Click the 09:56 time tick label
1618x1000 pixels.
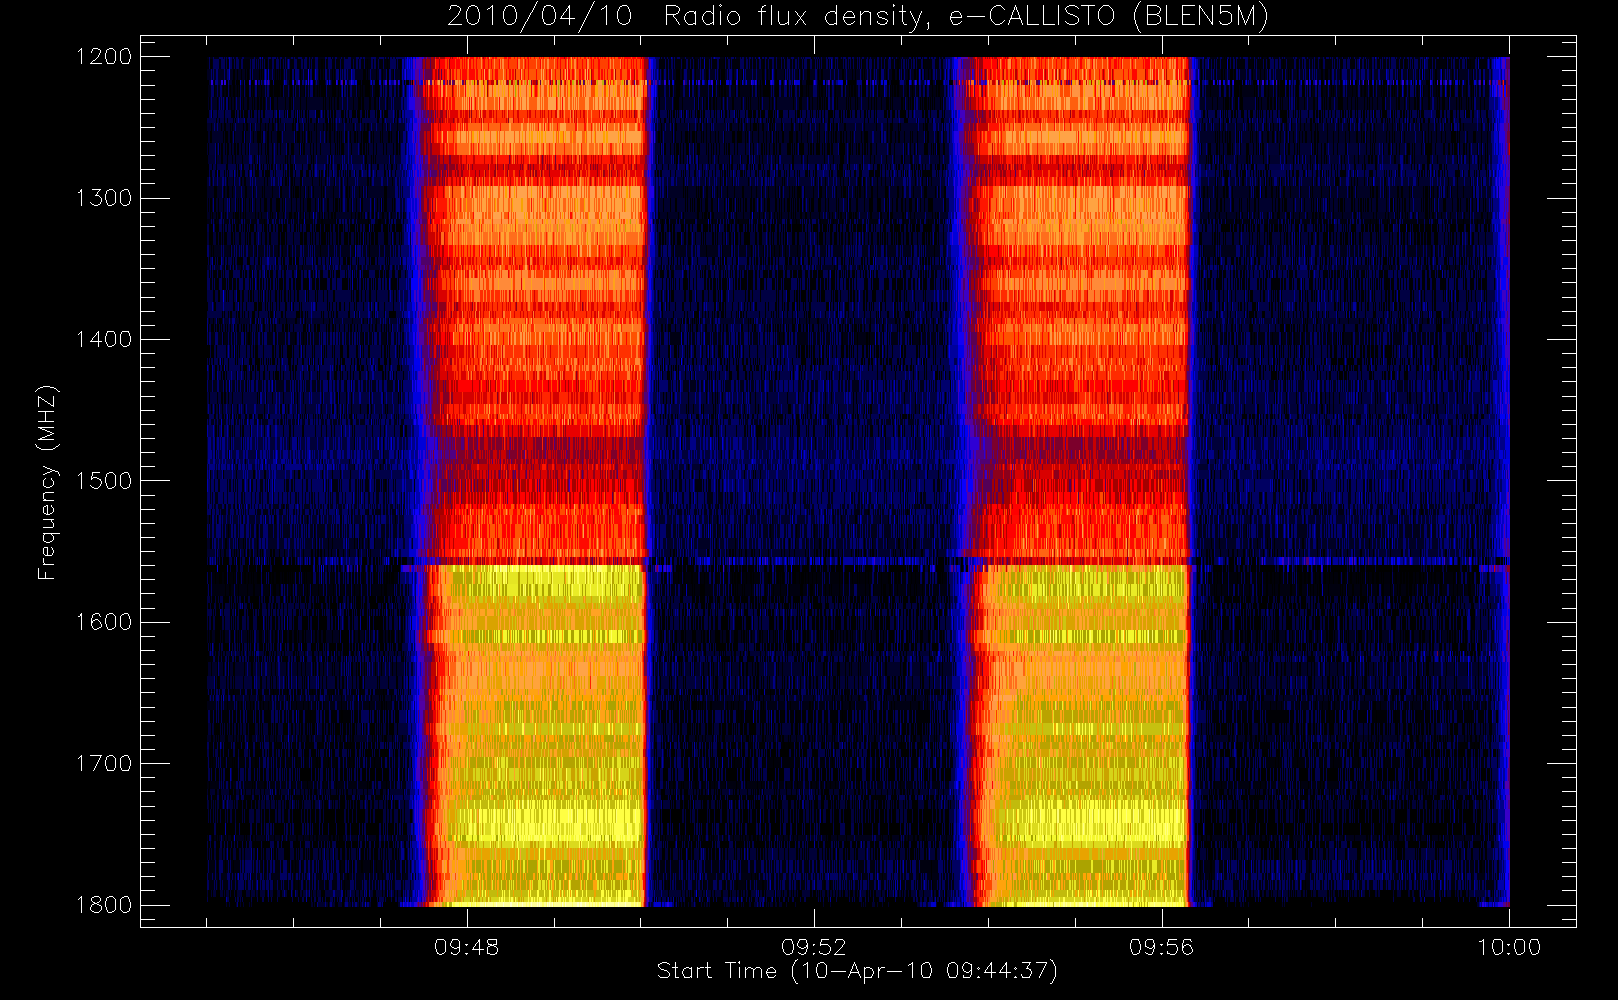(x=1161, y=947)
